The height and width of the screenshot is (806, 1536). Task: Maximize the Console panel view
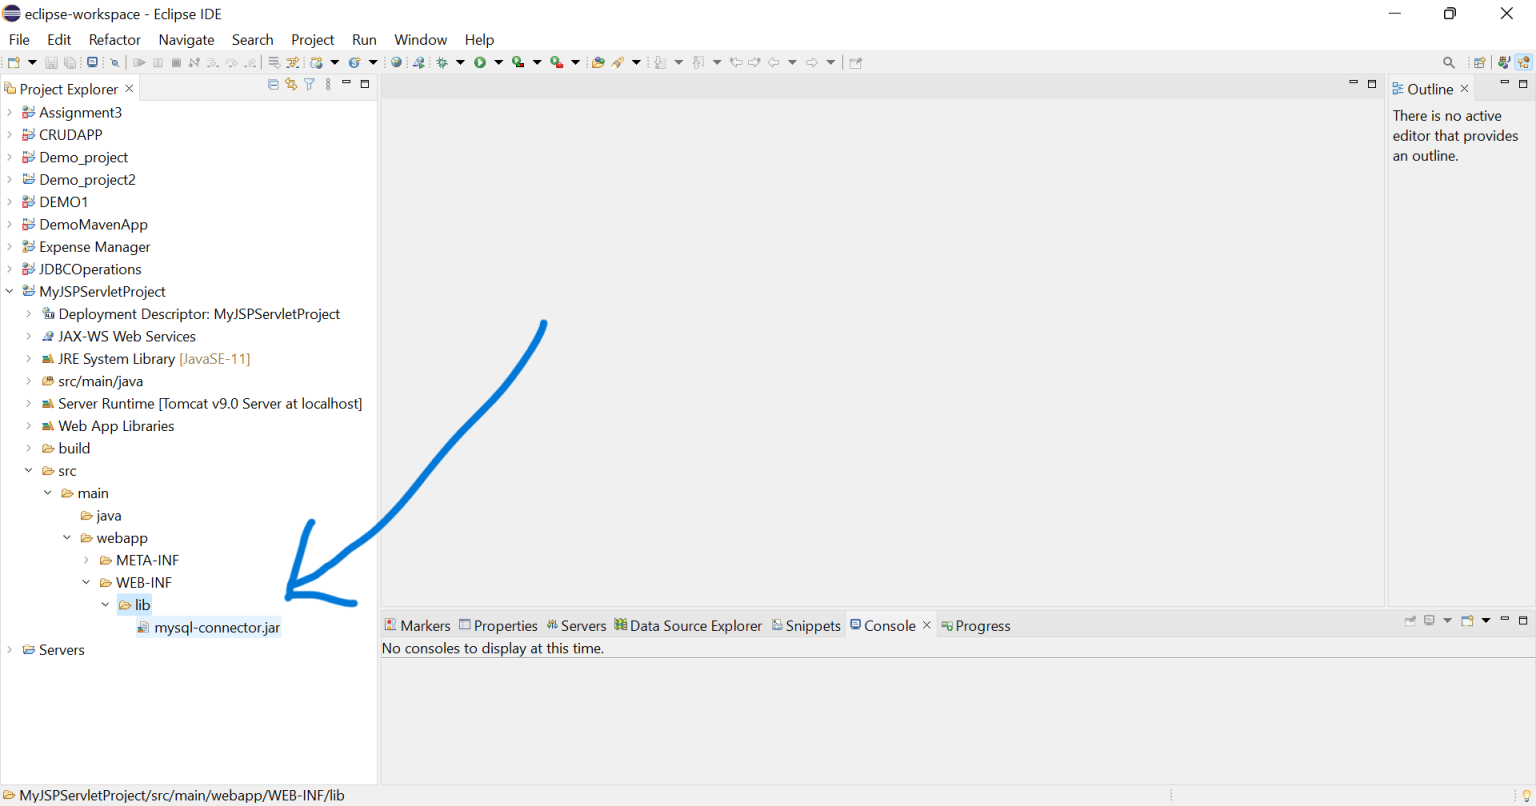[1523, 621]
